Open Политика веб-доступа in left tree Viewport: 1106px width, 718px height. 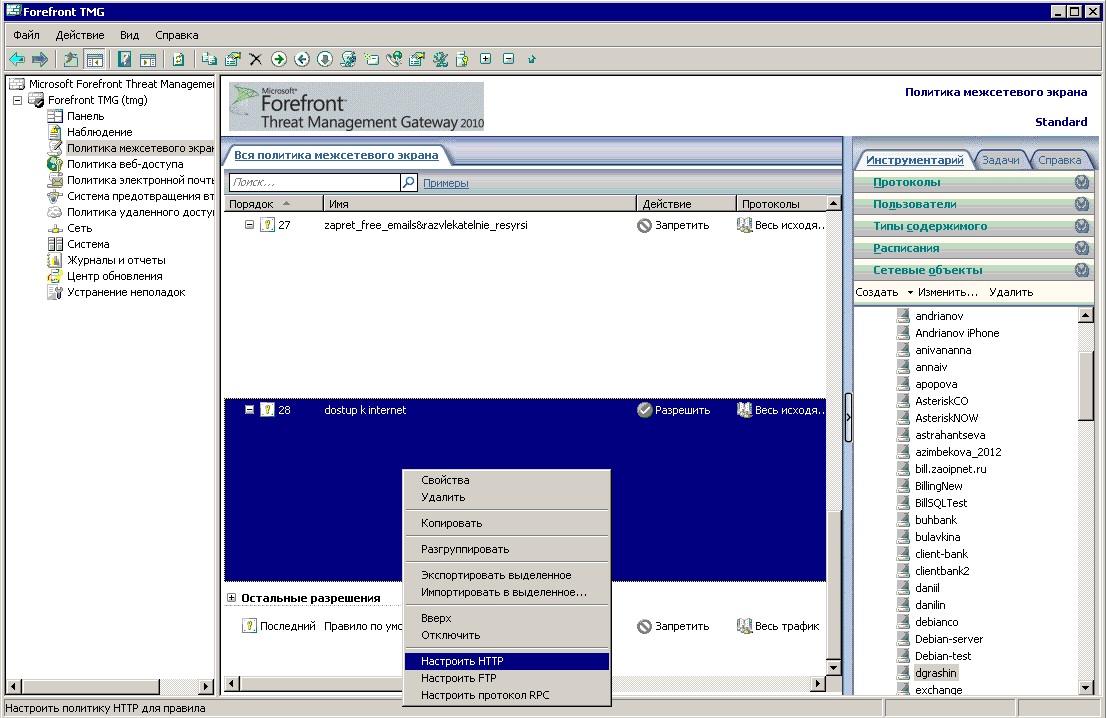pos(124,164)
